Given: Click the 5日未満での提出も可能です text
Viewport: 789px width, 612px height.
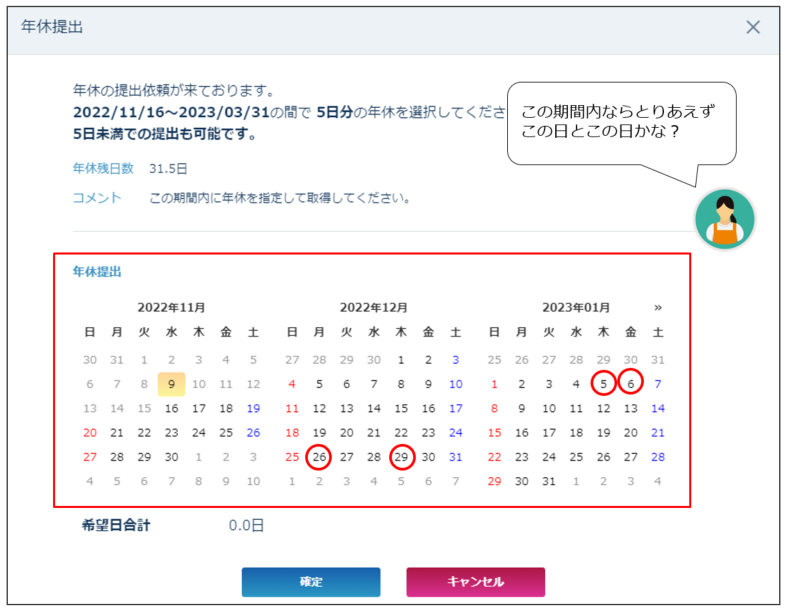Looking at the screenshot, I should (x=165, y=134).
